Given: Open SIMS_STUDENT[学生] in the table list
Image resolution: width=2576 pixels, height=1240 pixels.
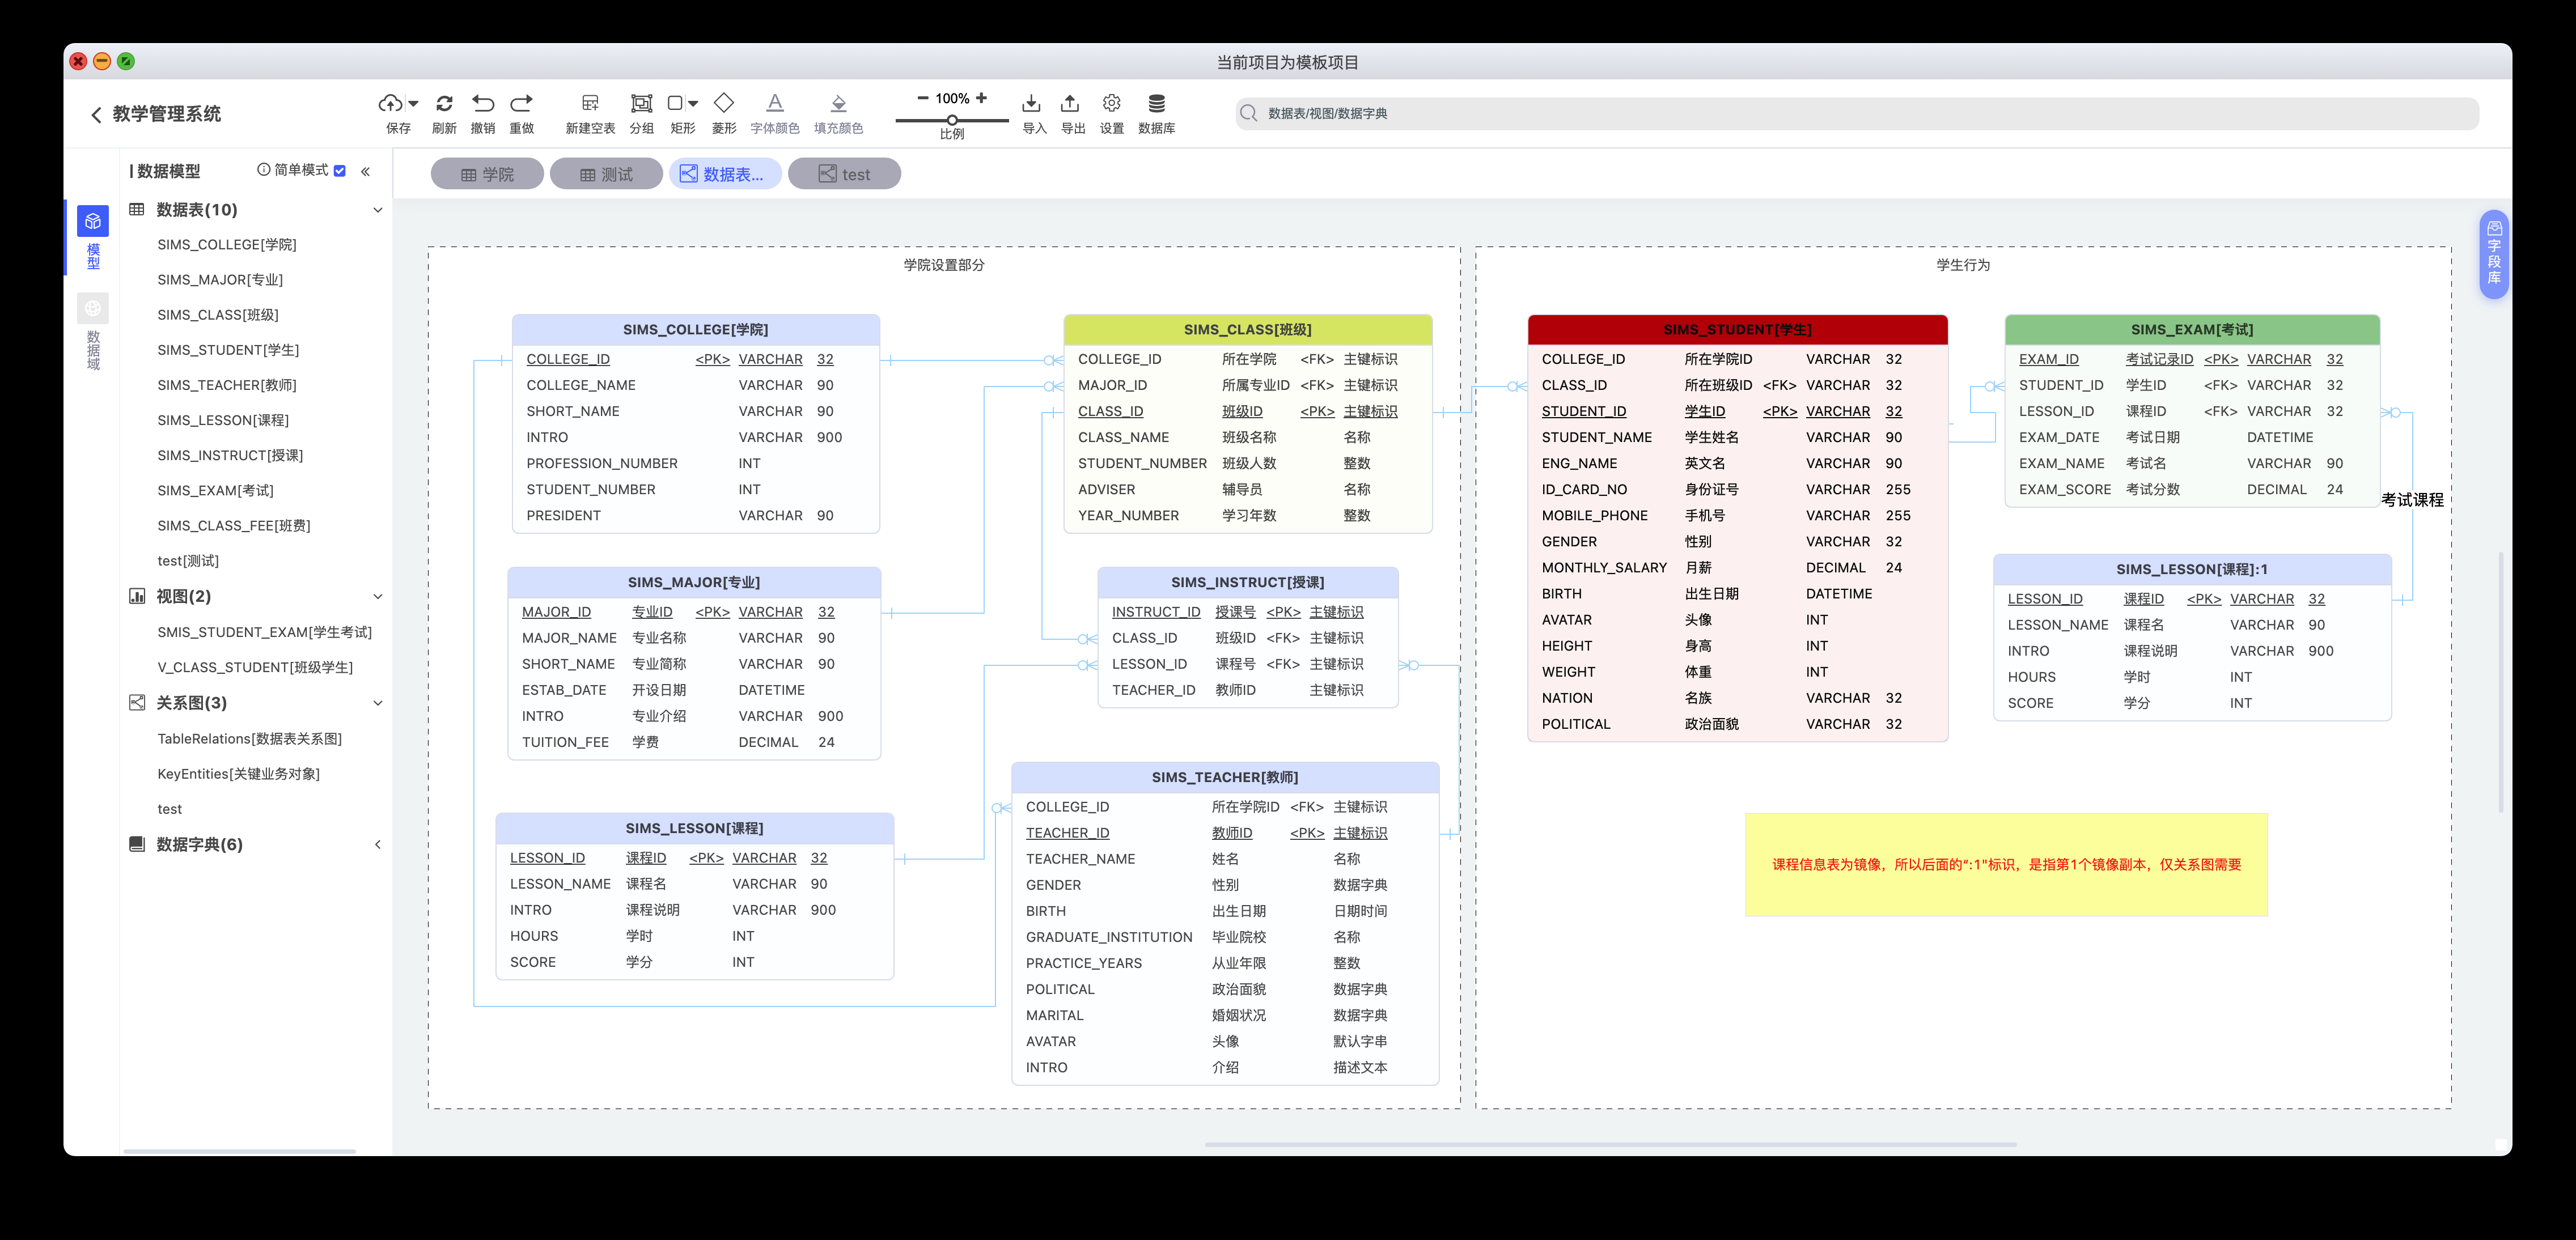Looking at the screenshot, I should [x=228, y=350].
